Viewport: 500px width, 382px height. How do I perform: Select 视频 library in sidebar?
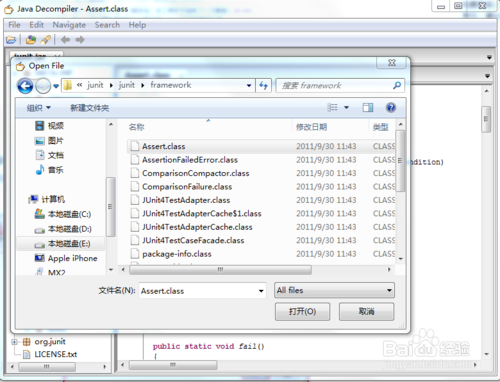[49, 126]
